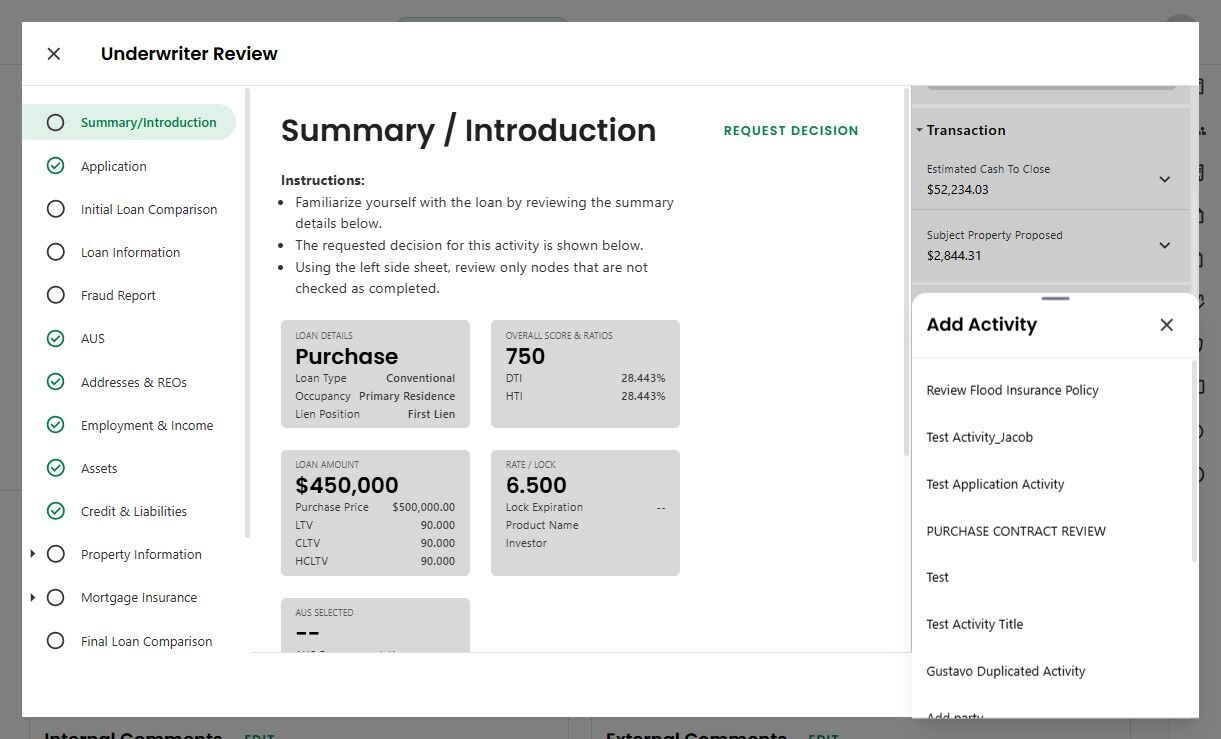
Task: Click the Credit & Liabilities check icon
Action: click(x=56, y=511)
